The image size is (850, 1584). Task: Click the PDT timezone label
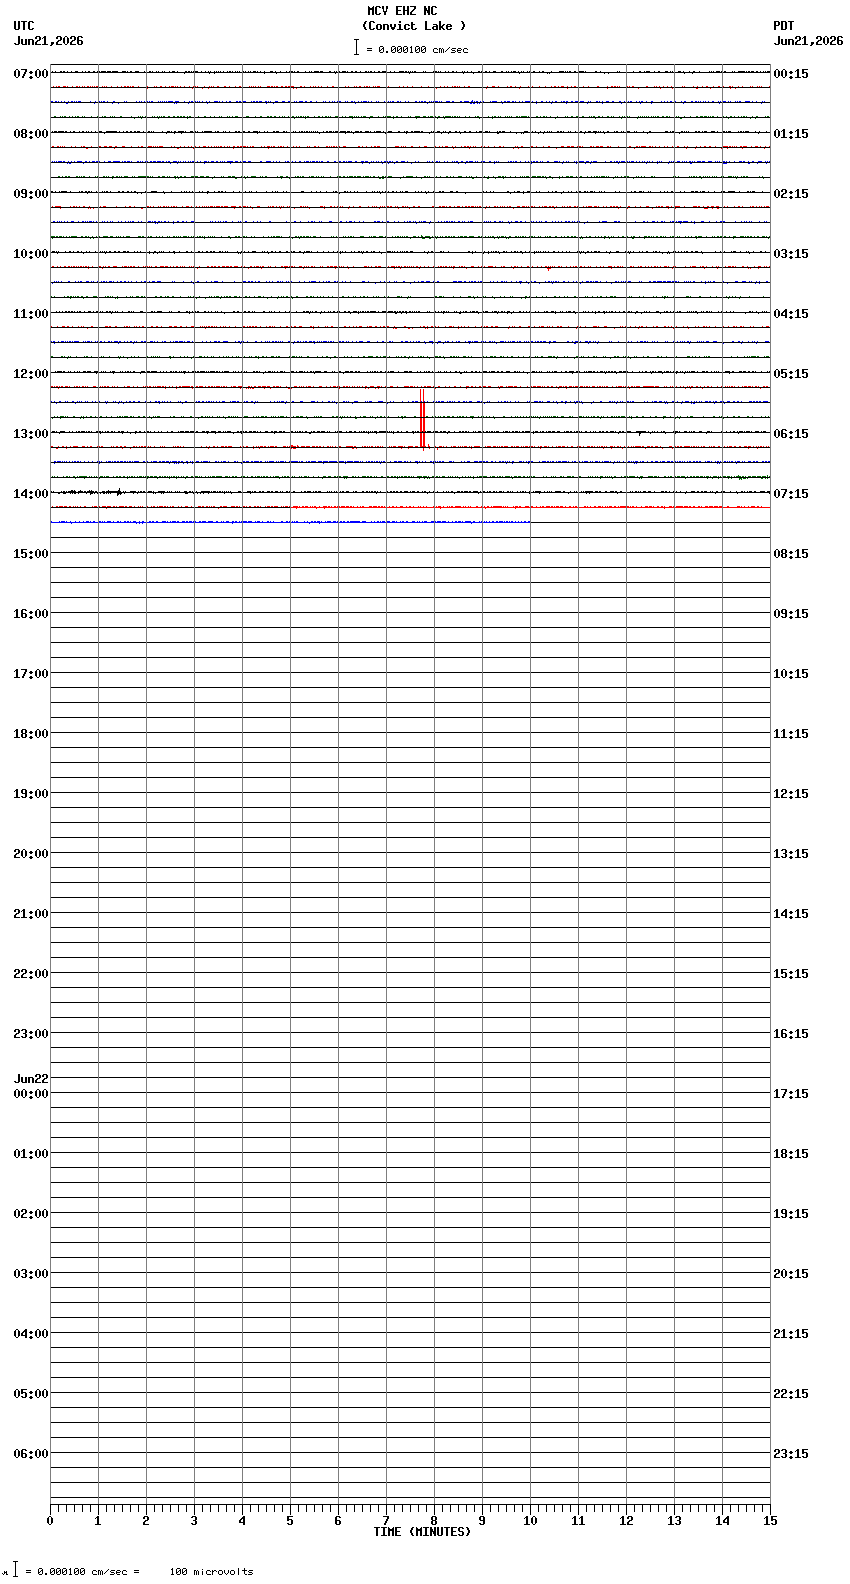784,26
